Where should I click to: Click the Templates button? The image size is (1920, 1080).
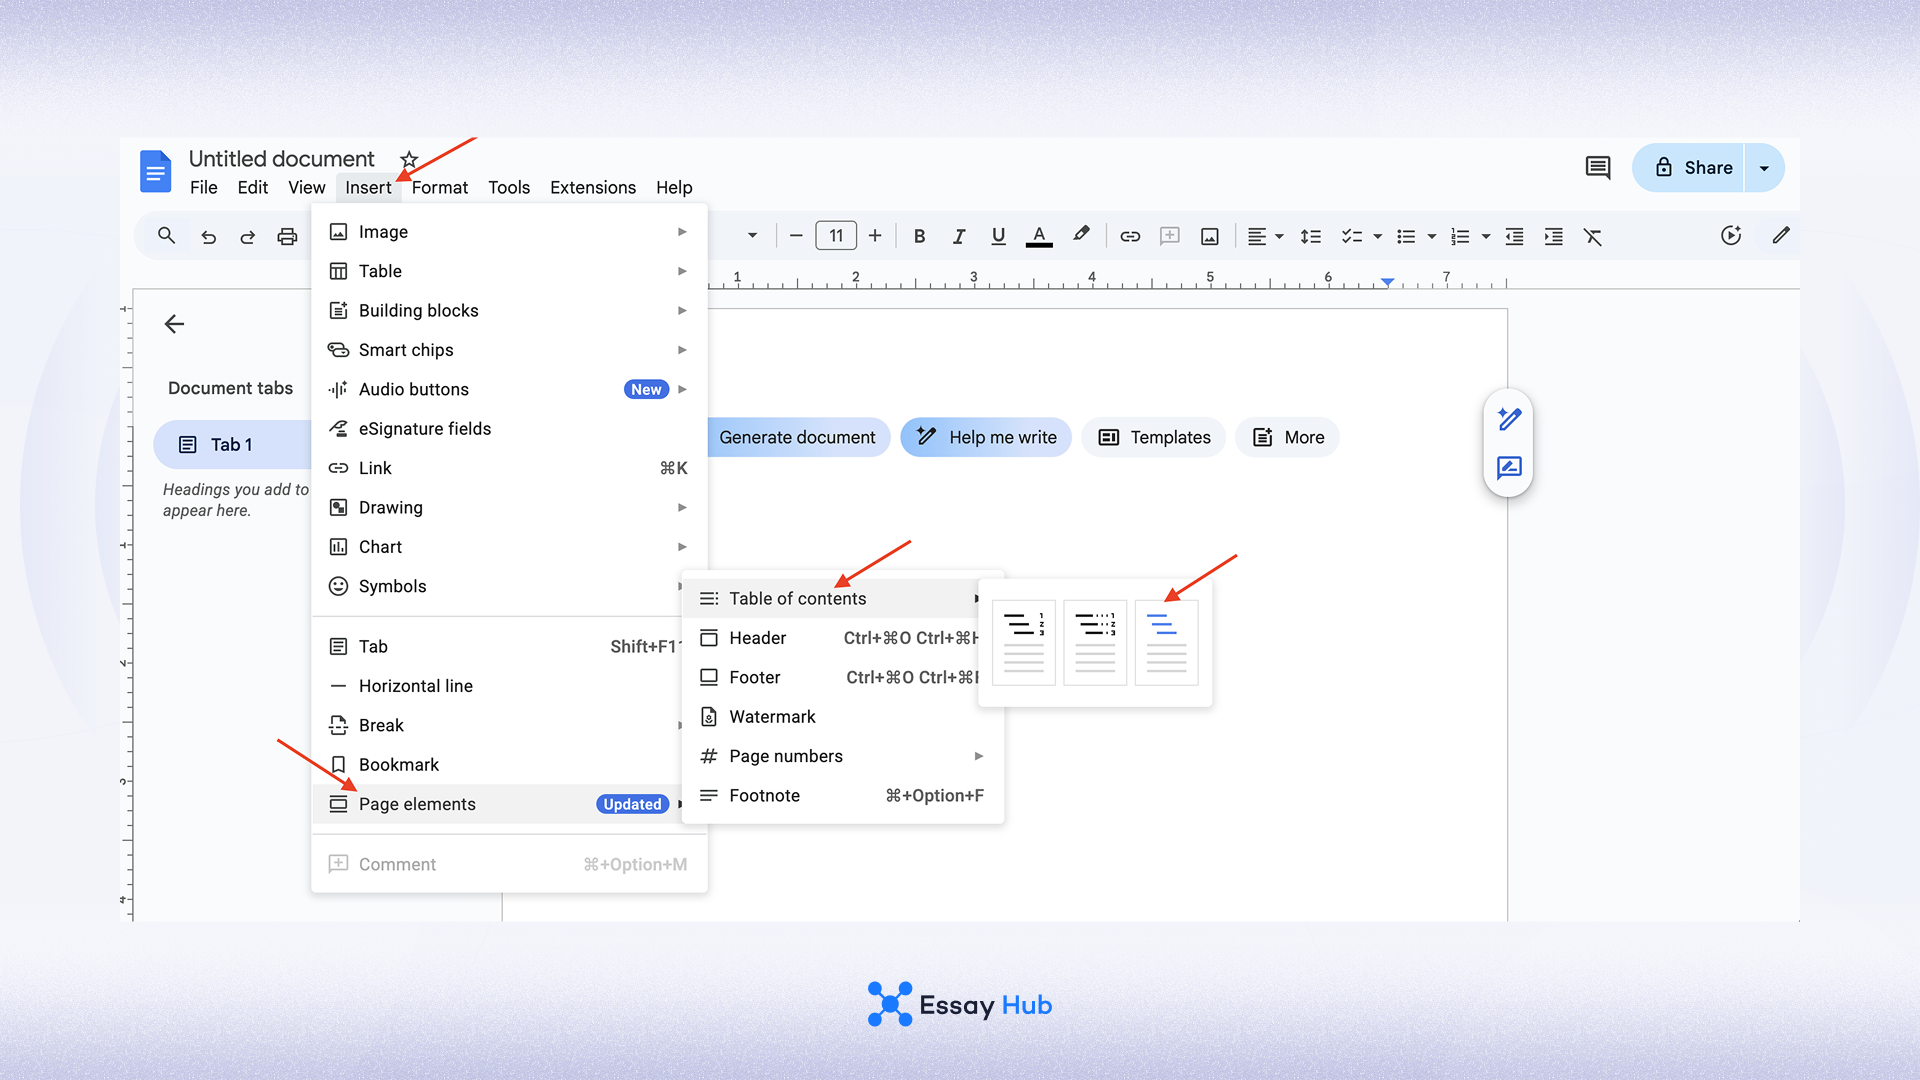1154,437
